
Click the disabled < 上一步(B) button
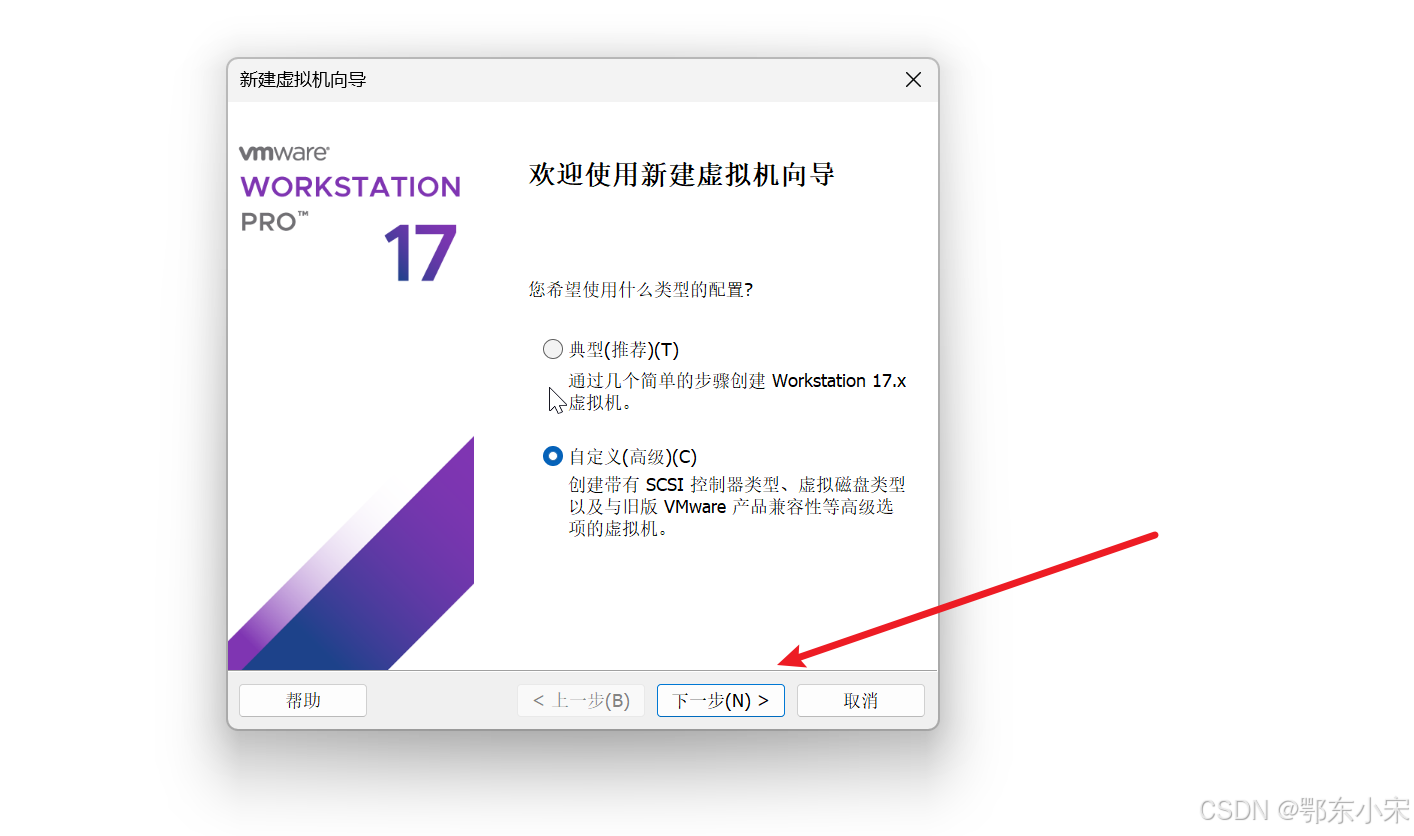[581, 701]
